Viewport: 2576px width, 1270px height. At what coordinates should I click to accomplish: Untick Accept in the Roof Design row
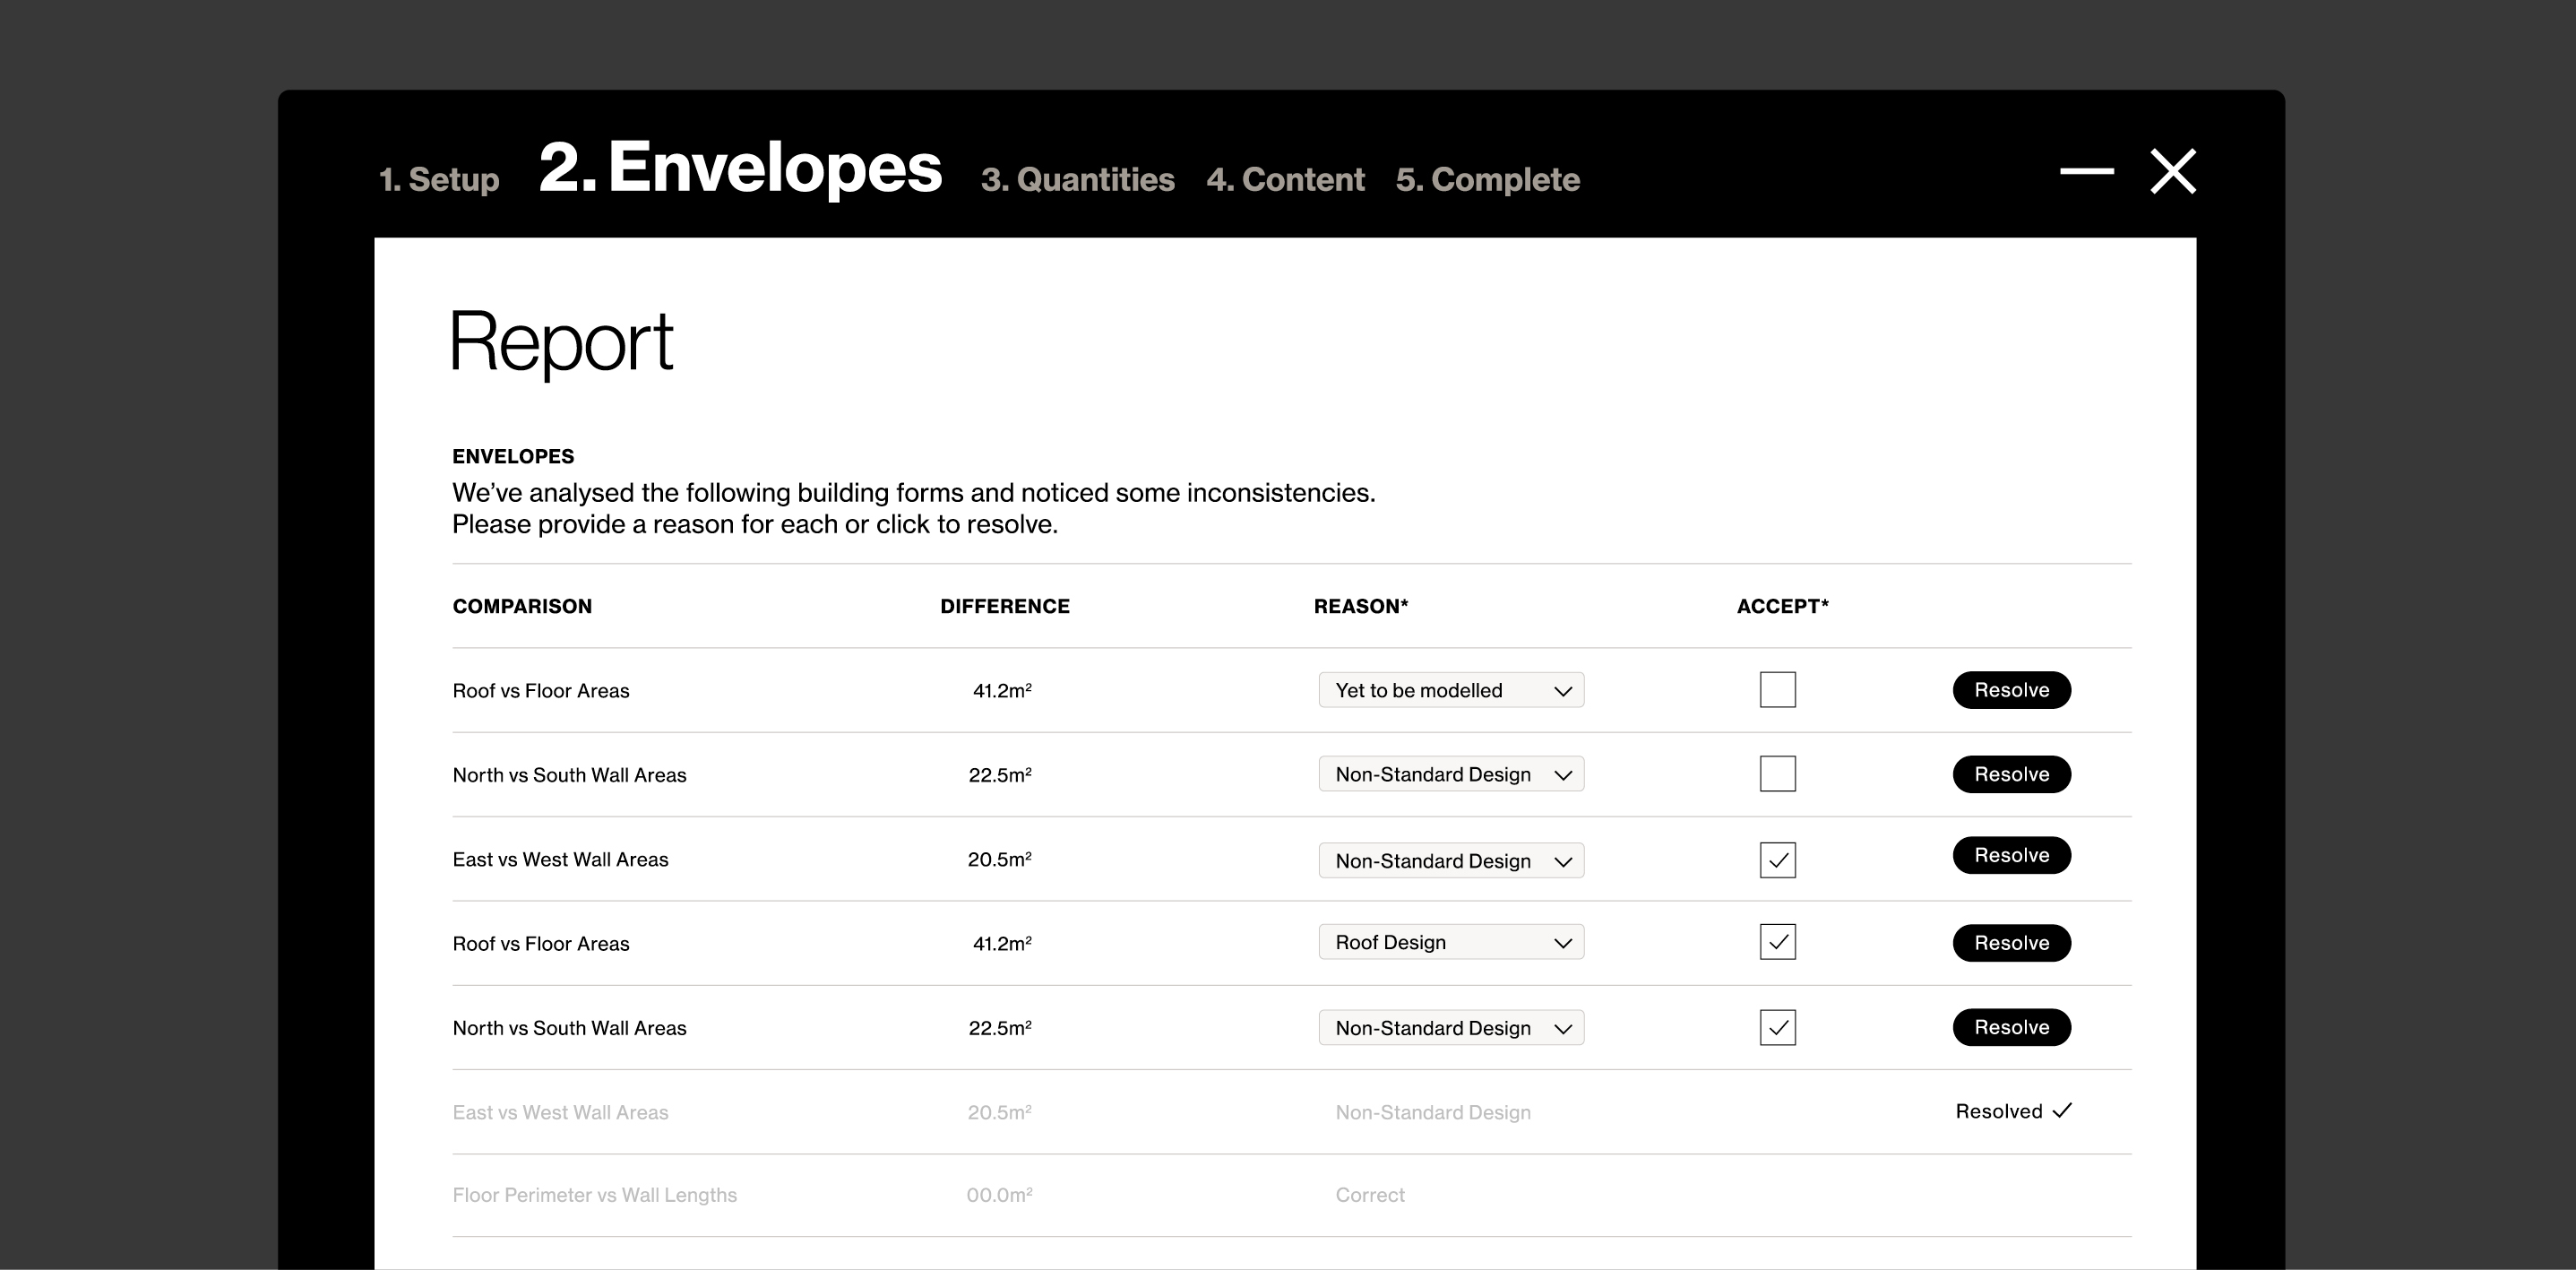(x=1777, y=942)
